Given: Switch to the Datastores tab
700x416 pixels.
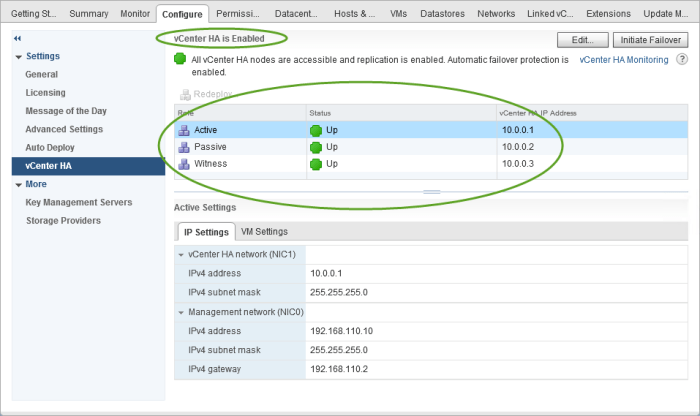Looking at the screenshot, I should point(442,14).
